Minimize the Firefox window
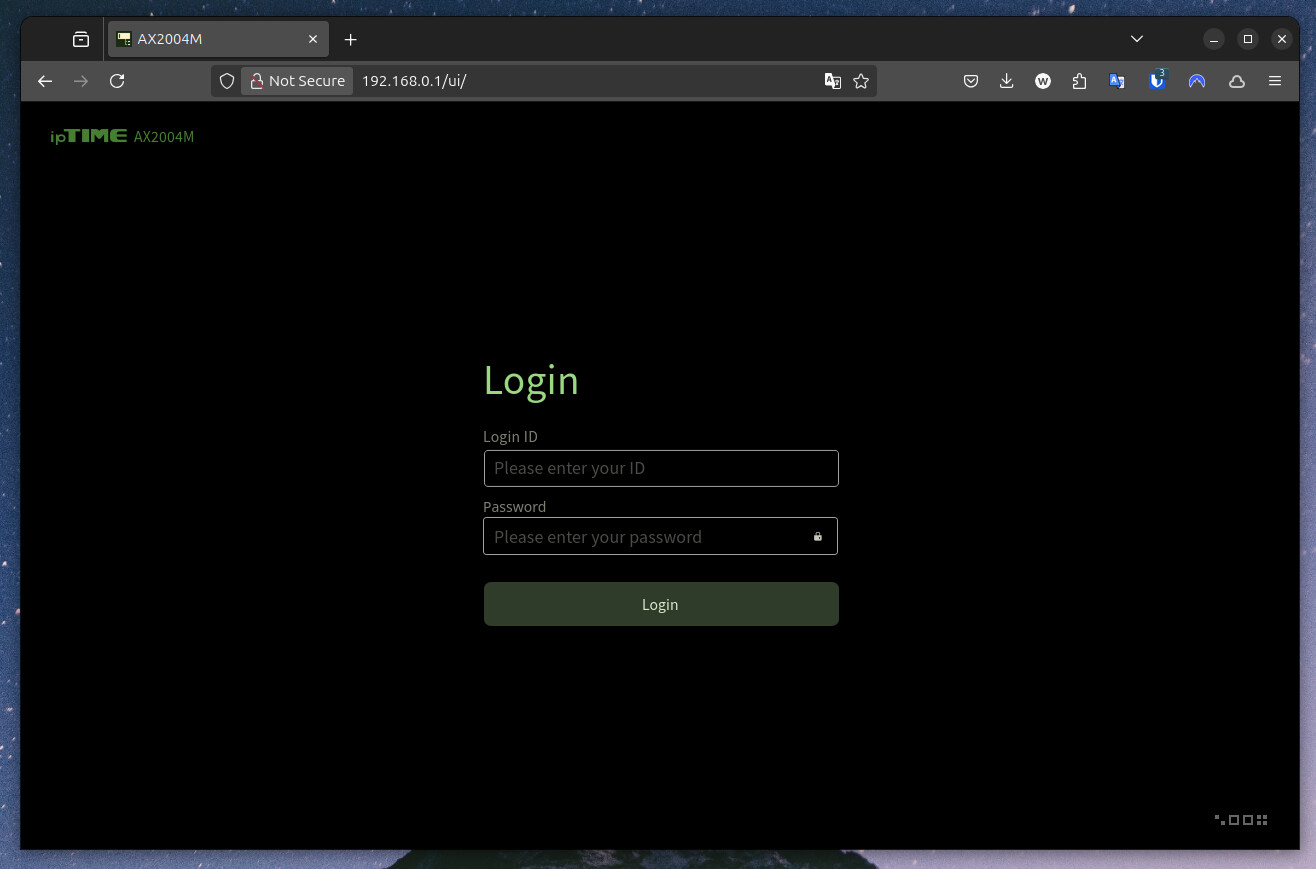 click(1214, 40)
